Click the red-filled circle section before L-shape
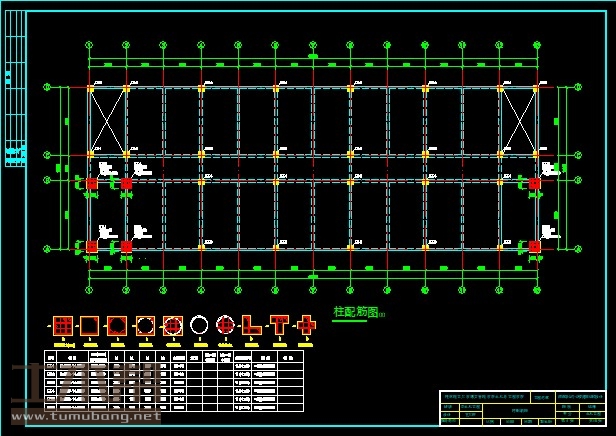616x436 pixels. click(x=225, y=325)
